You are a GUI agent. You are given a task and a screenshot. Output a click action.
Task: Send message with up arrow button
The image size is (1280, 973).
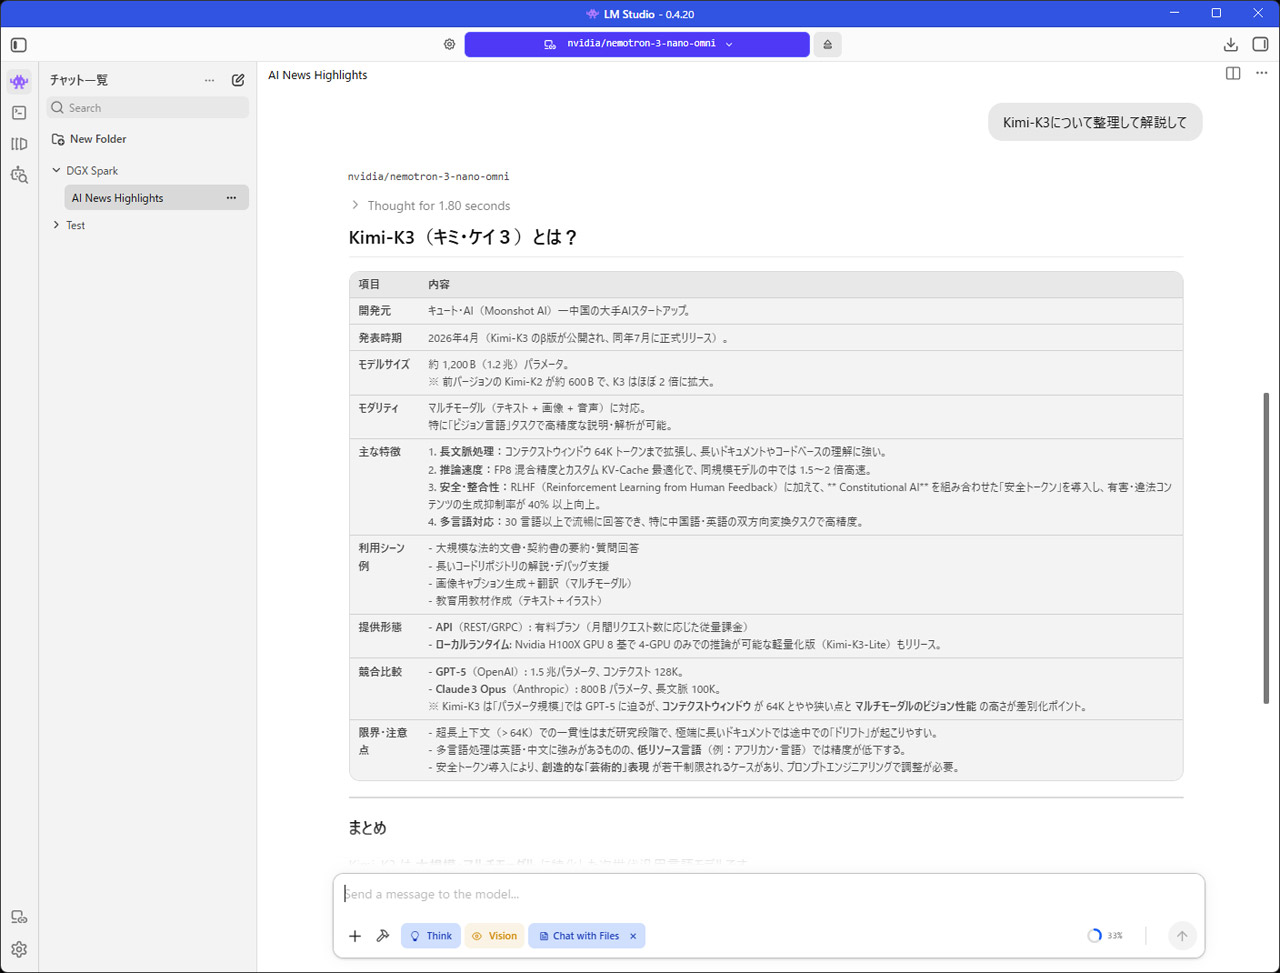tap(1182, 936)
